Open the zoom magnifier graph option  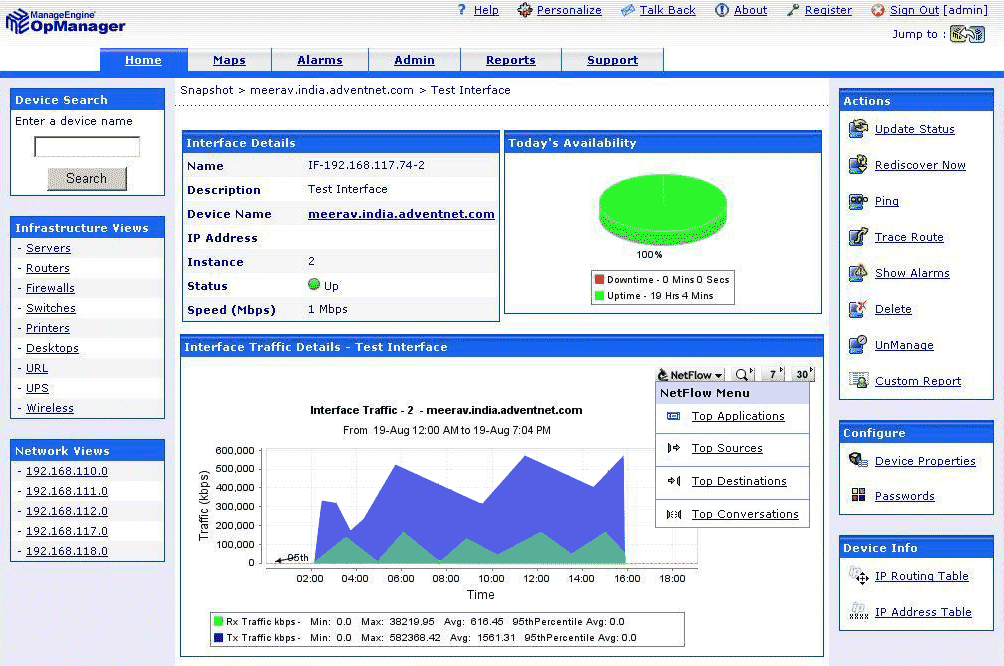[x=744, y=375]
